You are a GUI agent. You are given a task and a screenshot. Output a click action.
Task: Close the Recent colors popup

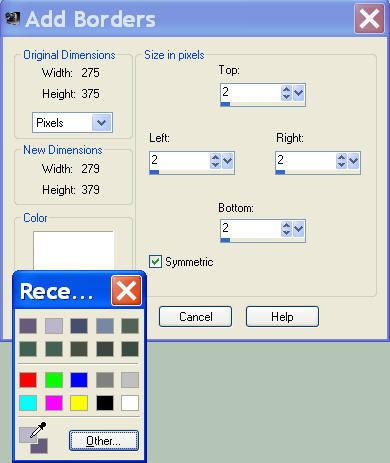tap(126, 291)
